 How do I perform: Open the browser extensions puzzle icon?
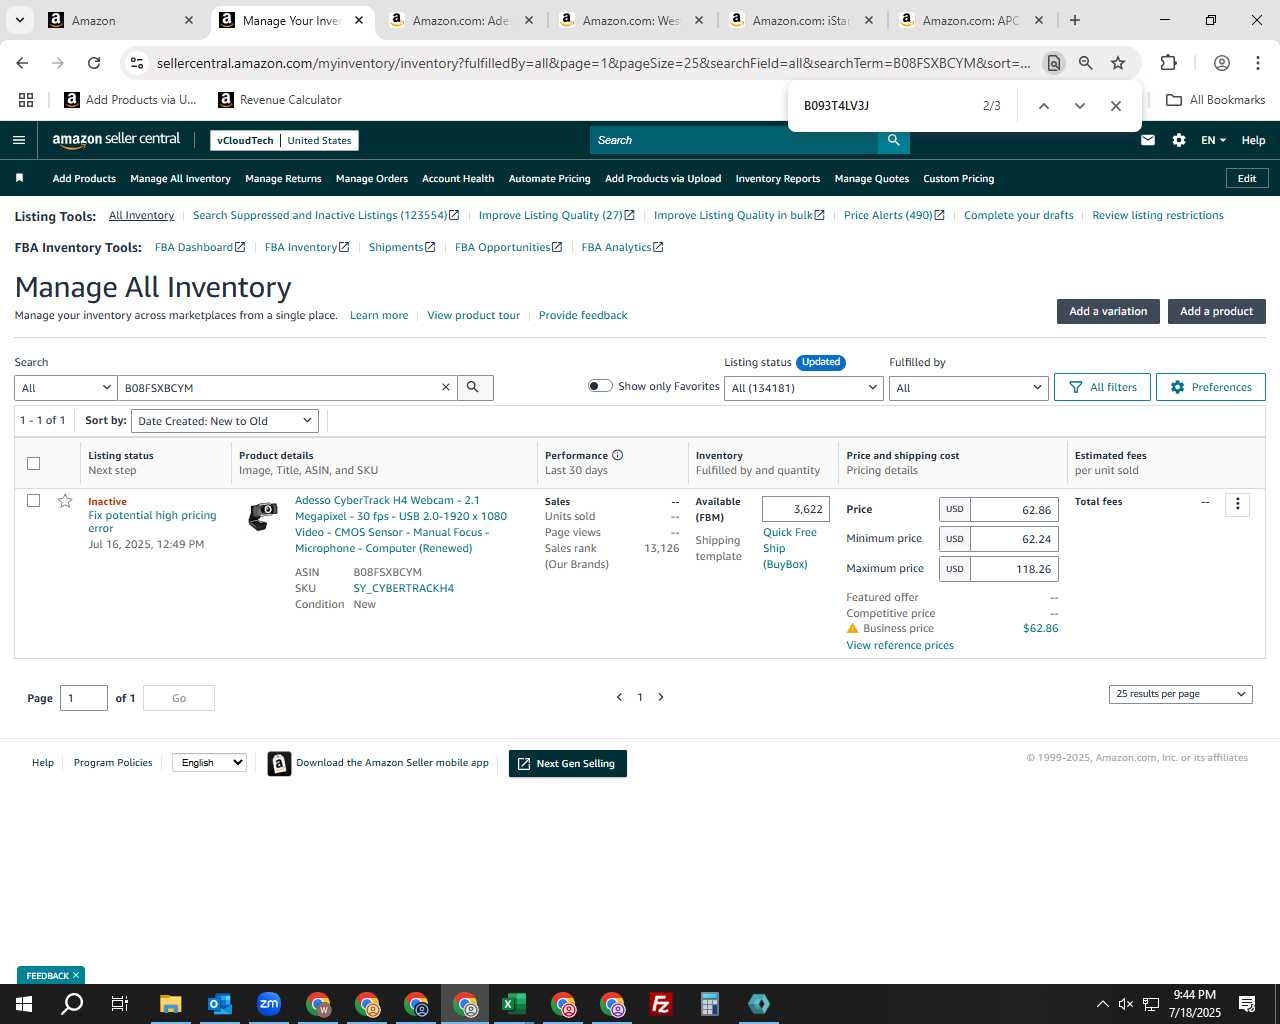click(1168, 63)
